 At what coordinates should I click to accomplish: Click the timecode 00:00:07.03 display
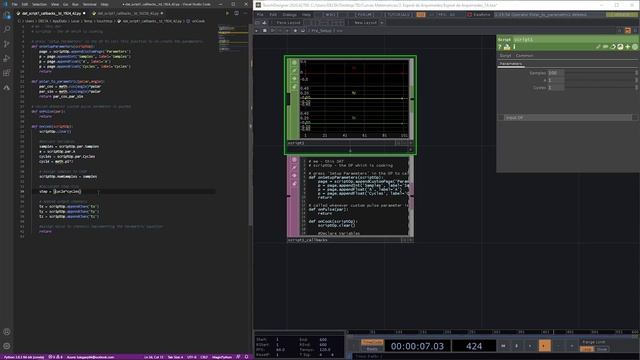[417, 346]
